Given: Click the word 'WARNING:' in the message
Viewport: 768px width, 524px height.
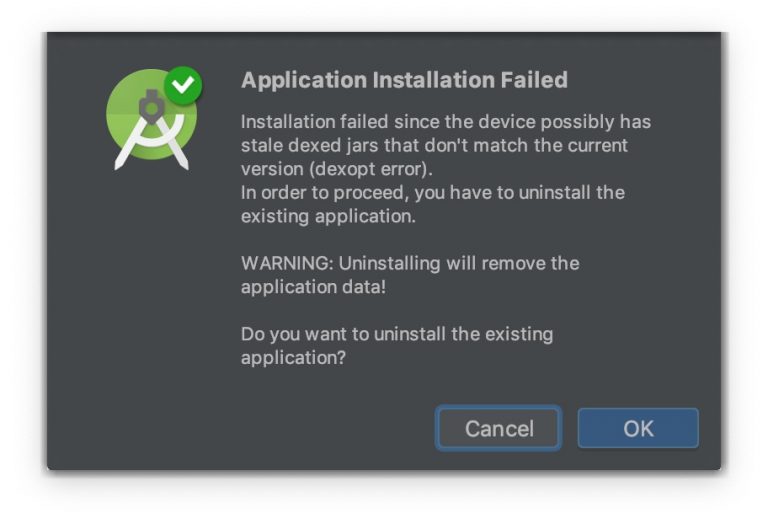Looking at the screenshot, I should coord(287,263).
